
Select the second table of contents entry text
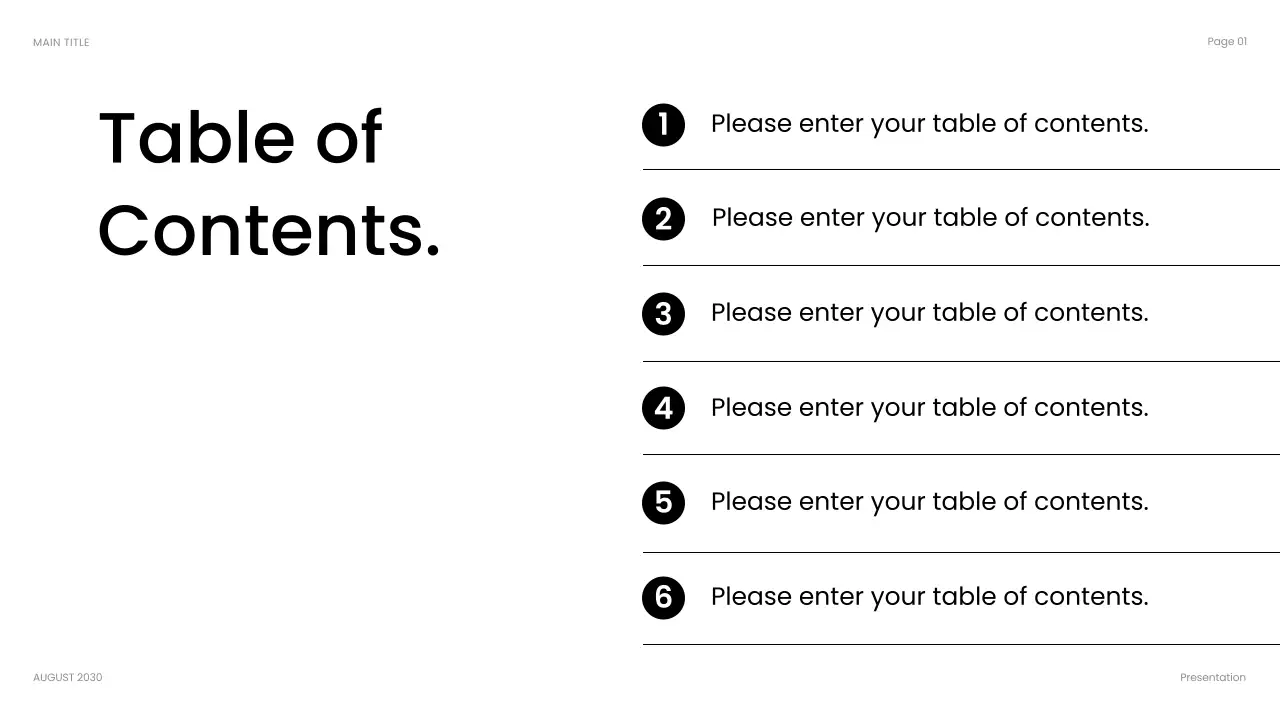tap(930, 218)
